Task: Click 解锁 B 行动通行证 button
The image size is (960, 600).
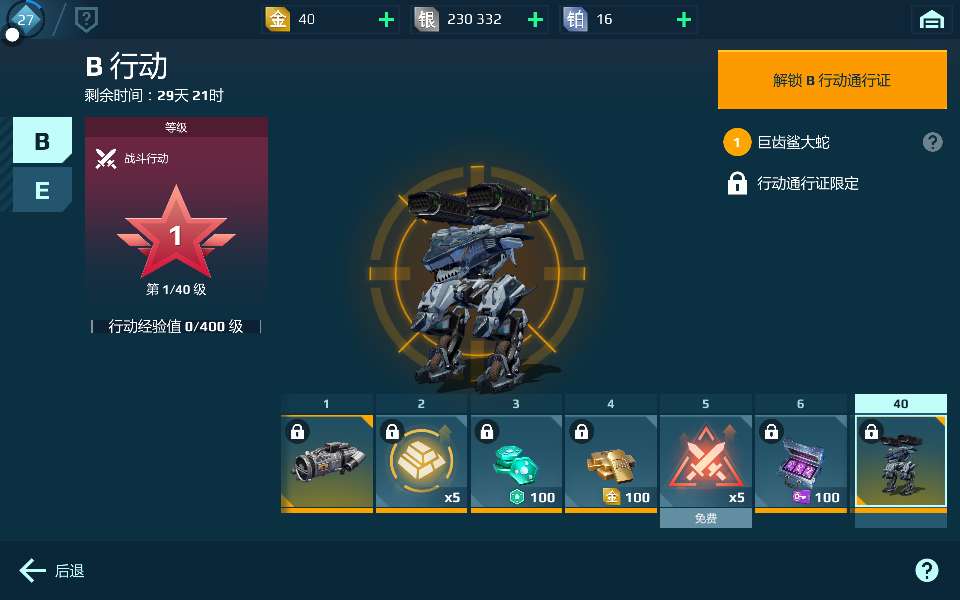Action: tap(832, 80)
